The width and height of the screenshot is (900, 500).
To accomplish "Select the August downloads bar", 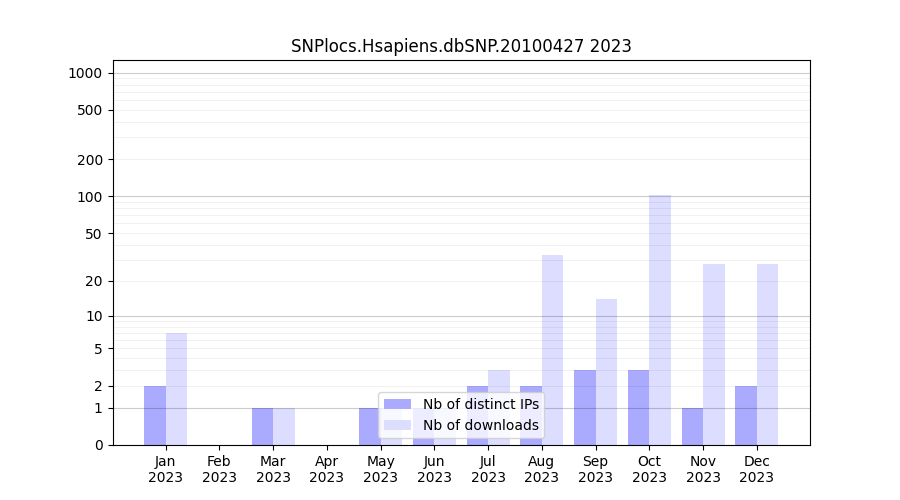I will [552, 350].
